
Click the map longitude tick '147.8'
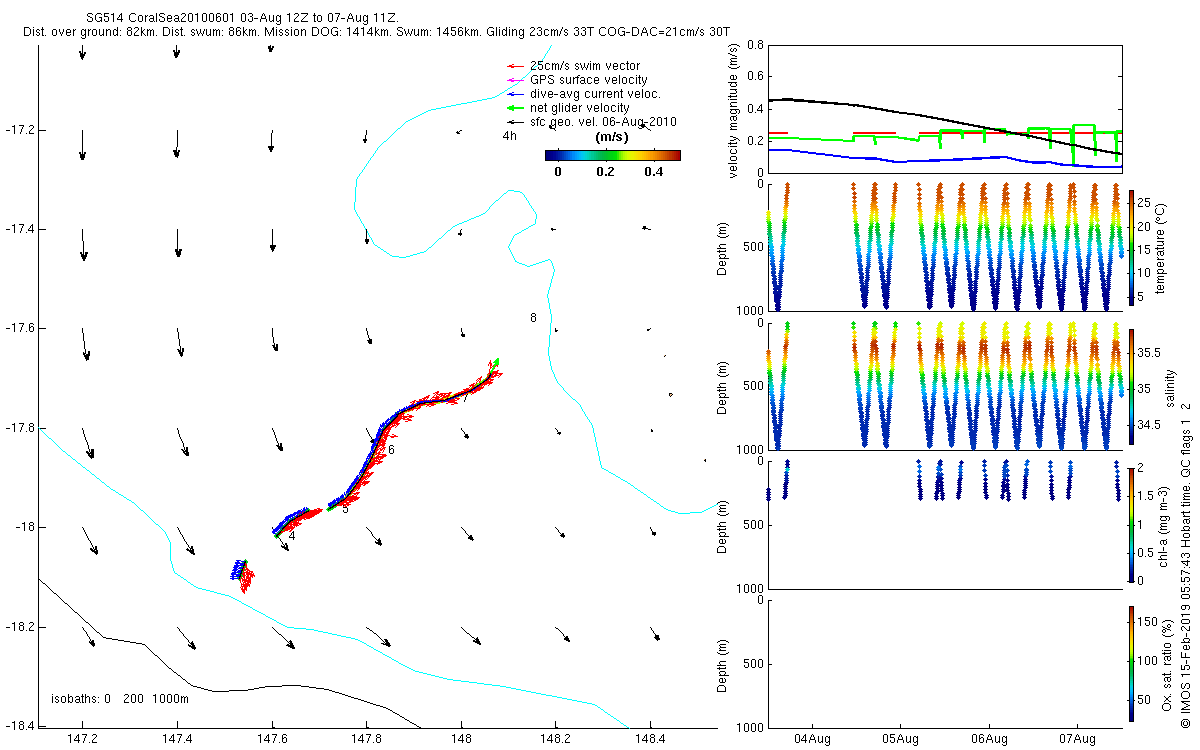click(366, 740)
